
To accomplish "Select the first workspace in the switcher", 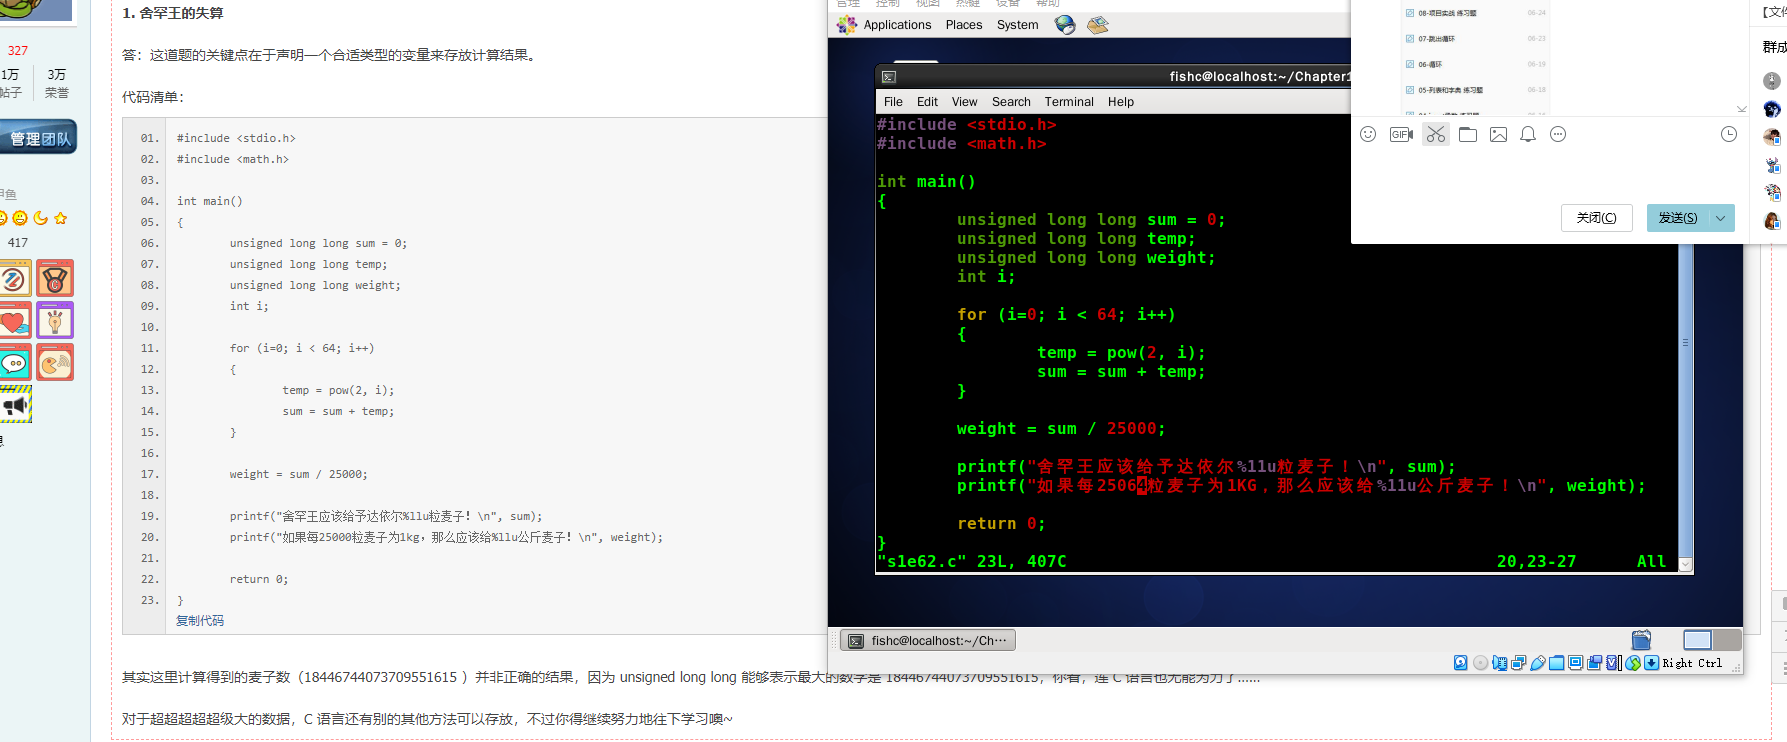I will click(1697, 640).
